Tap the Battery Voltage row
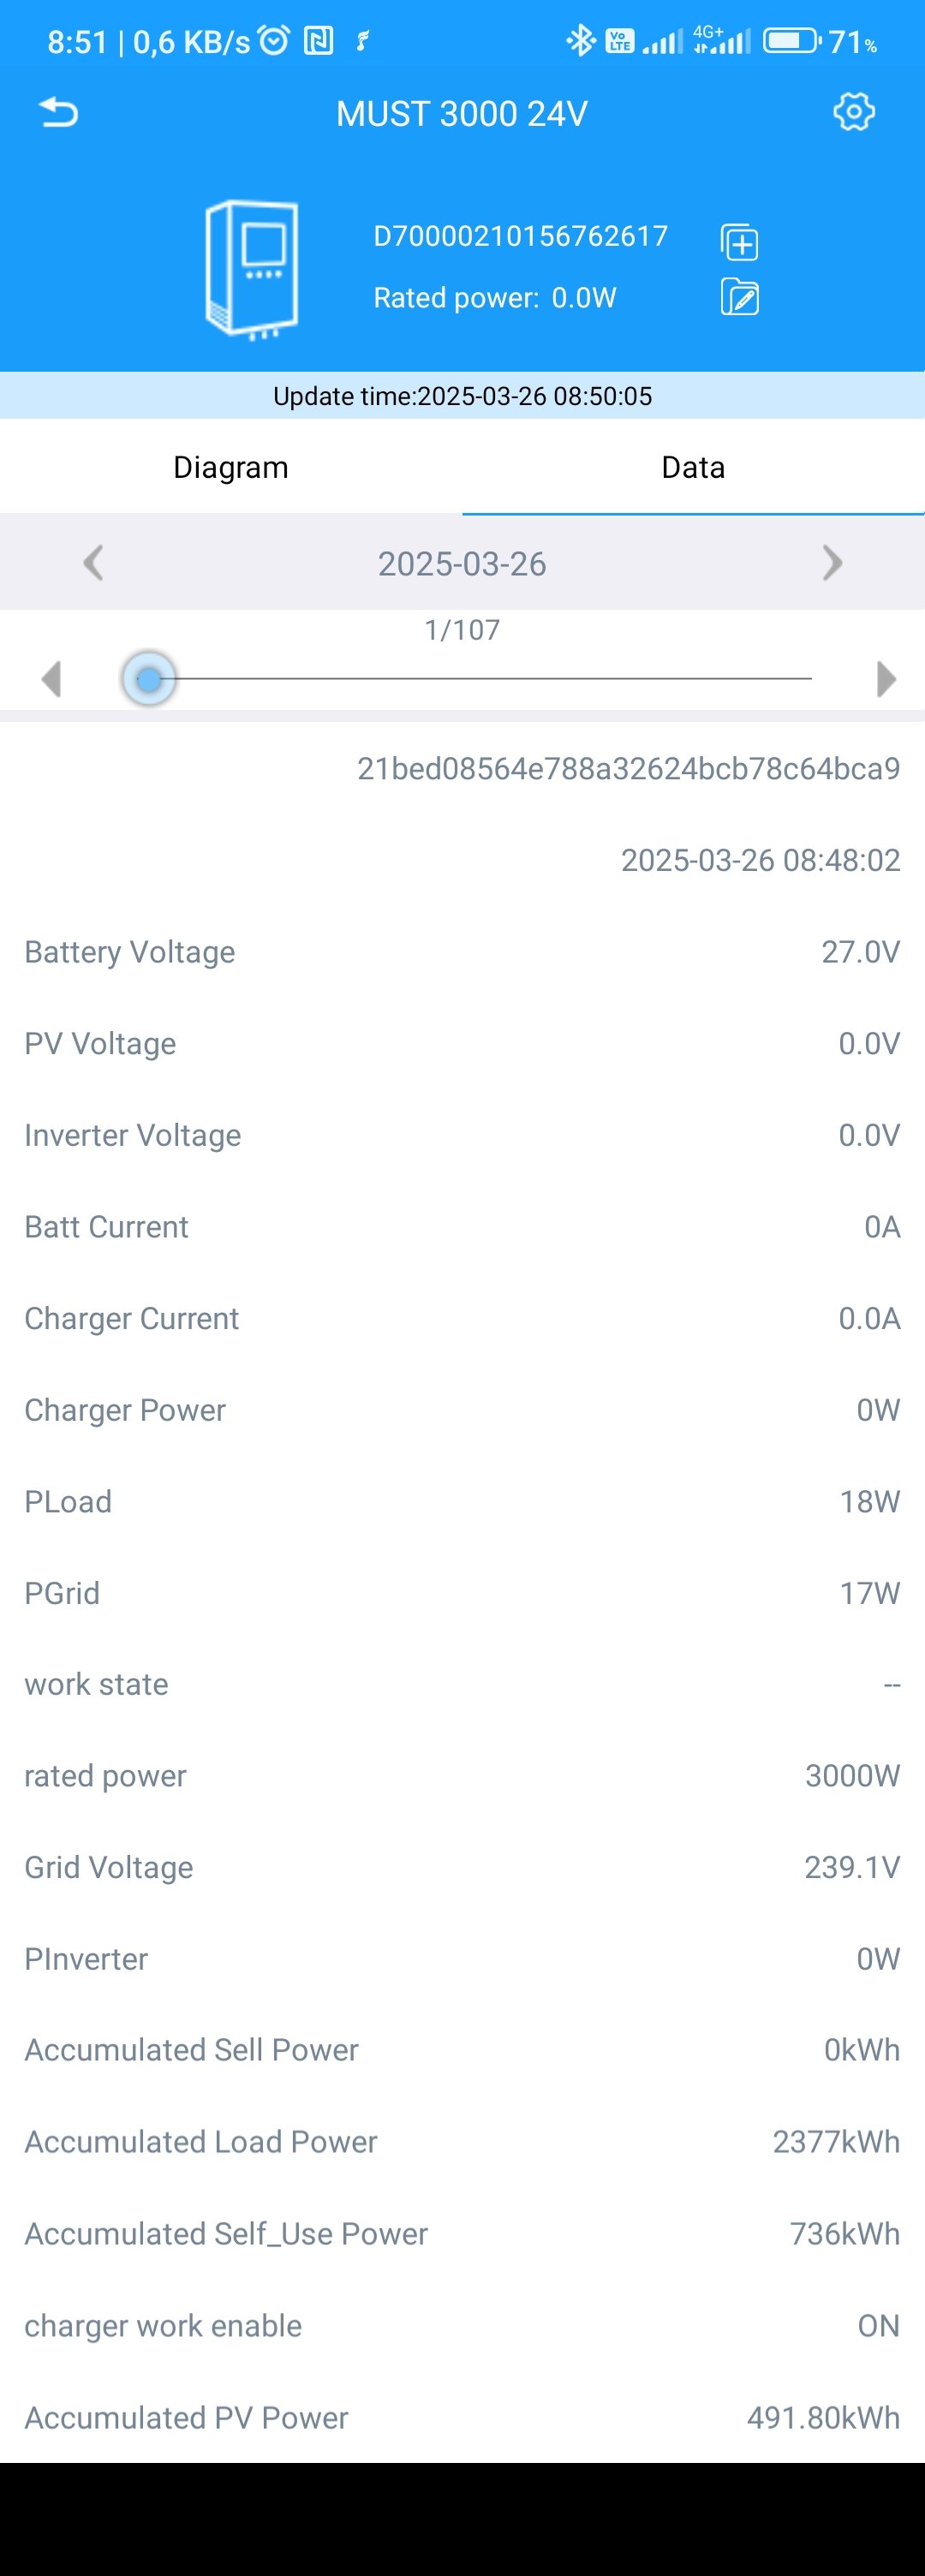 462,952
